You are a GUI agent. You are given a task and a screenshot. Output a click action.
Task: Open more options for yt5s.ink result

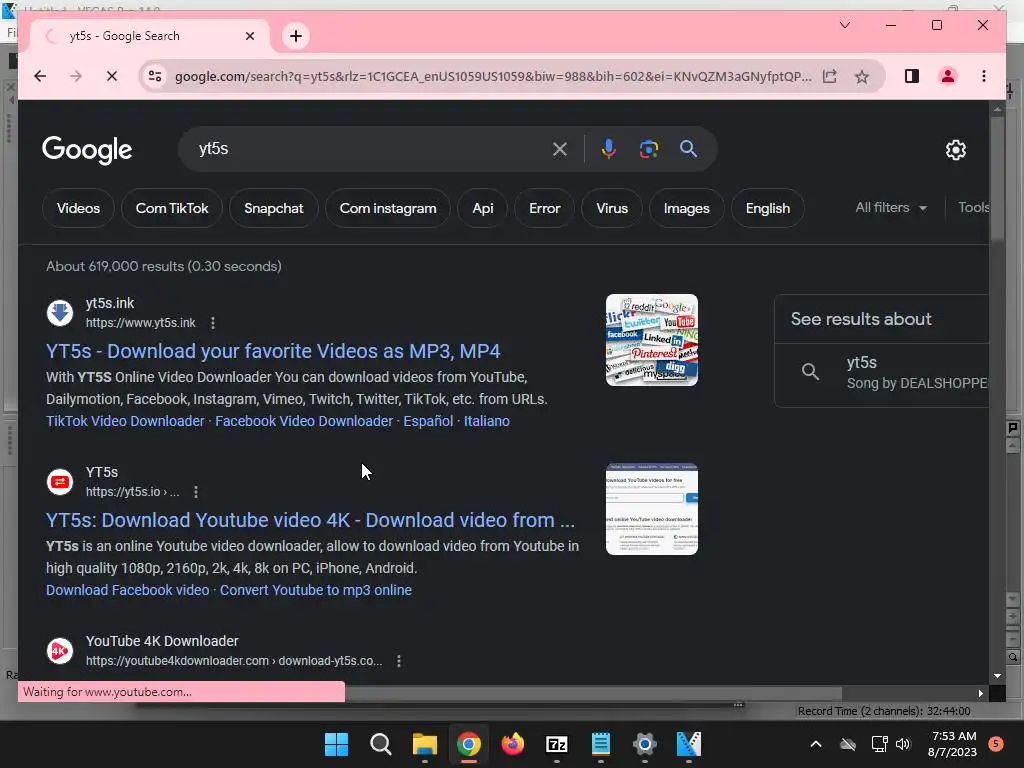213,323
